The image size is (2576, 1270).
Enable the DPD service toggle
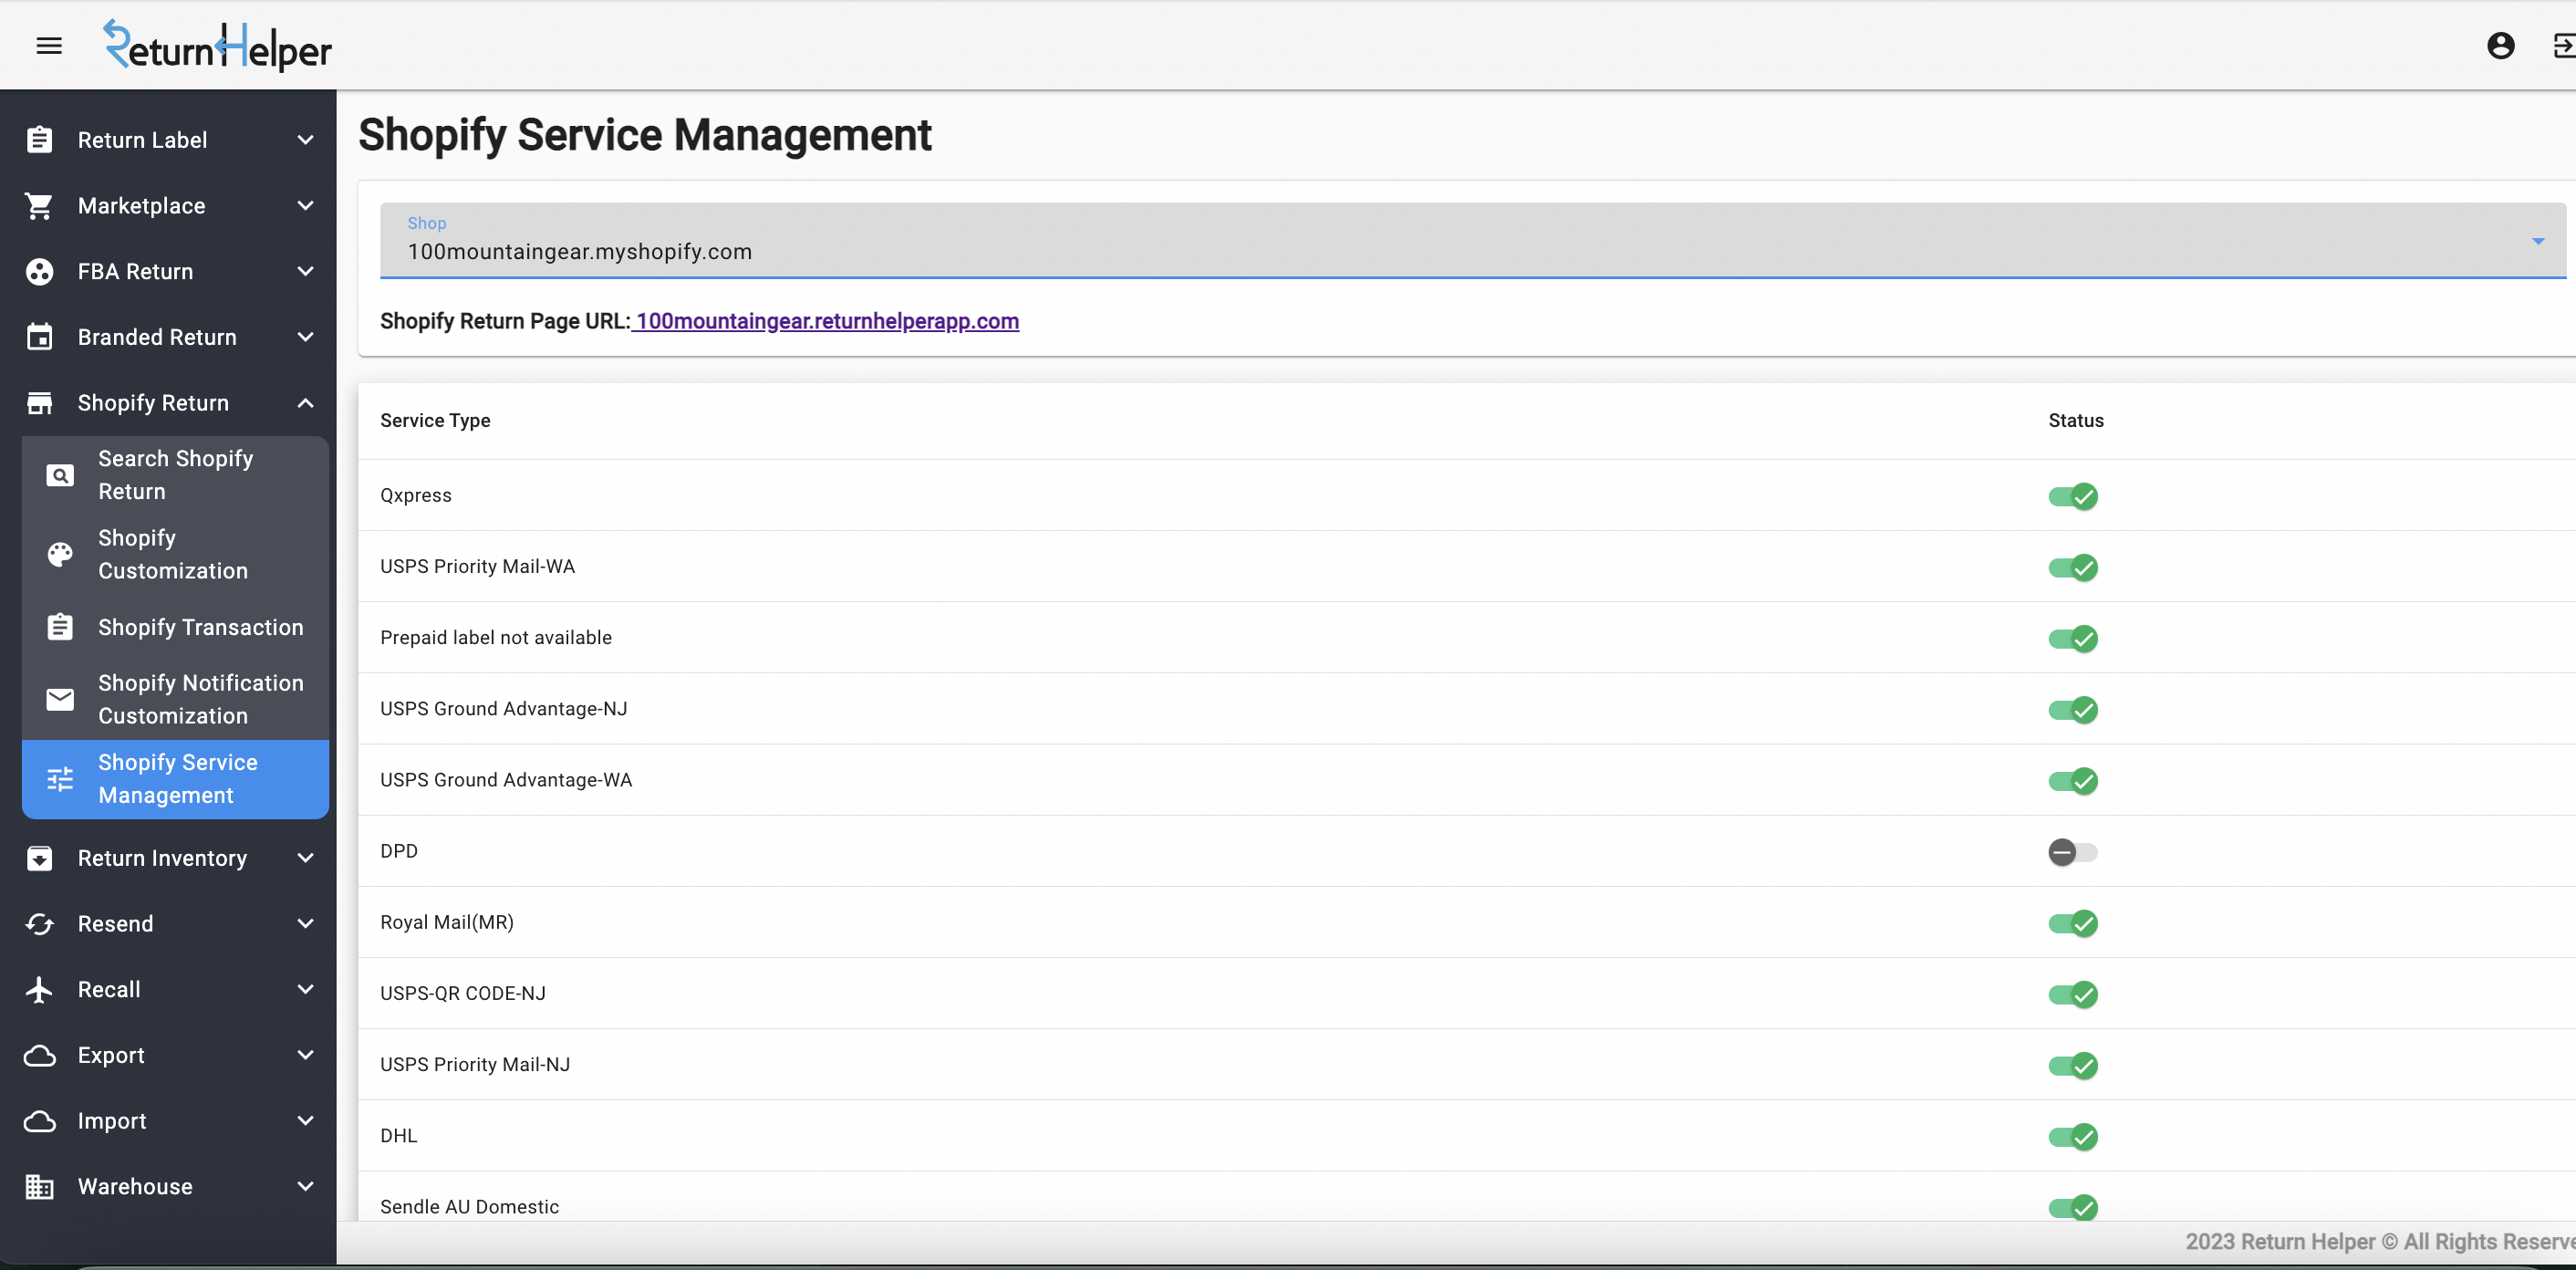(2072, 852)
